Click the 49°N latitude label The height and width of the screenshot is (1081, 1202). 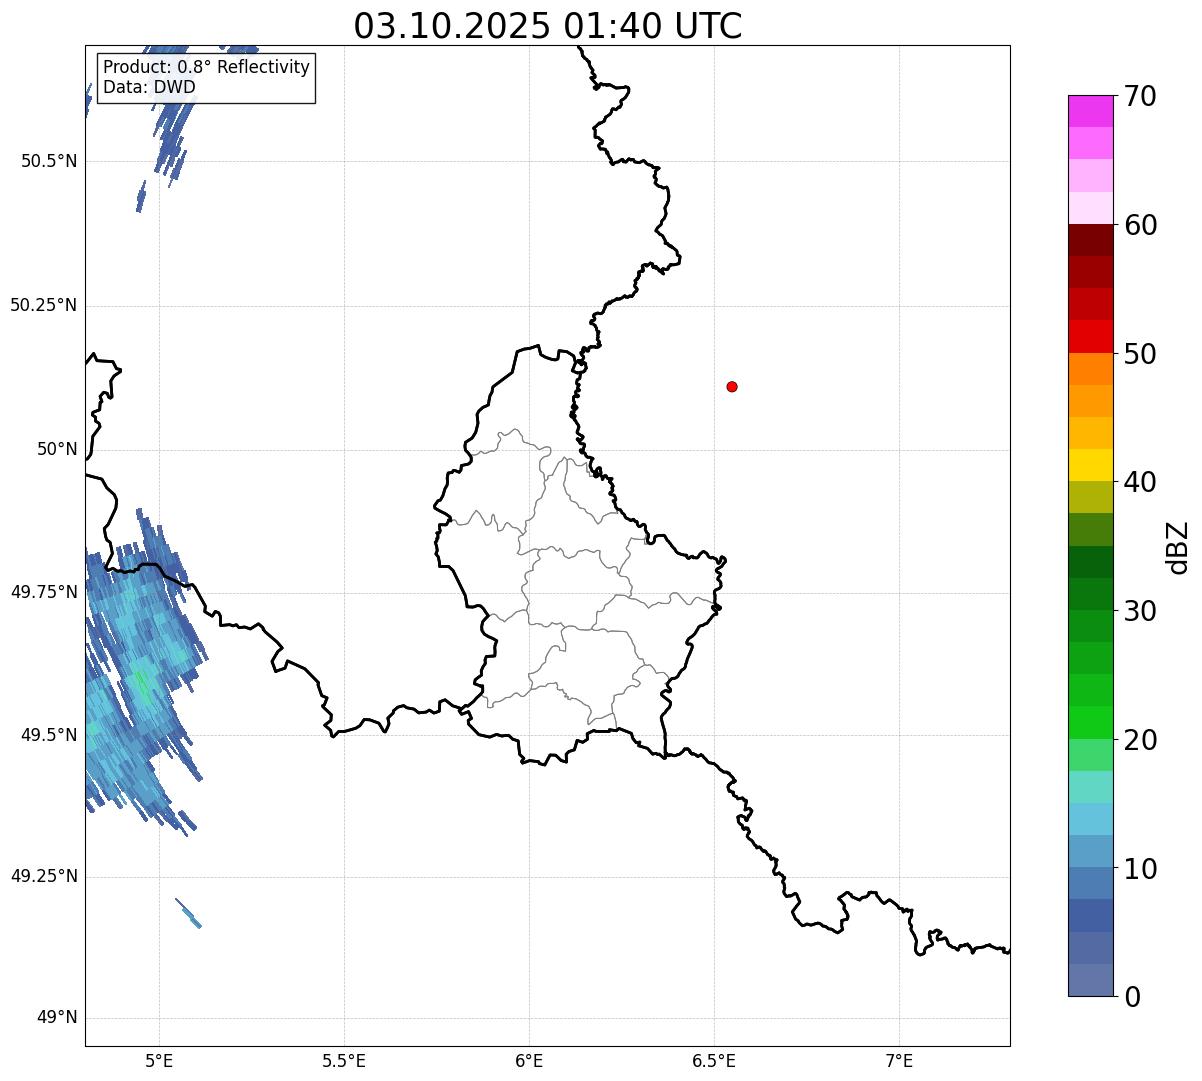(57, 1018)
